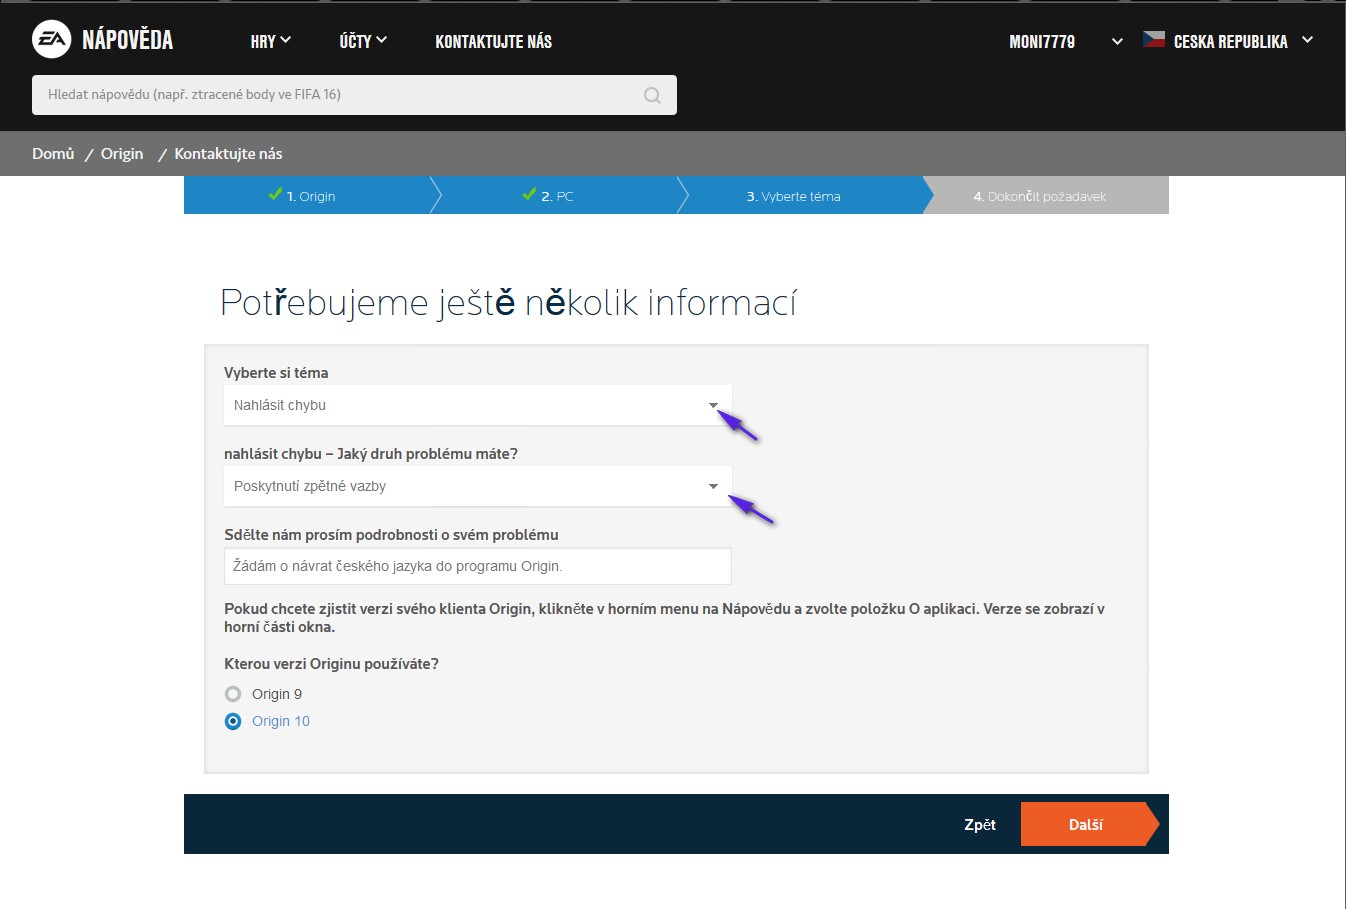1346x909 pixels.
Task: Click the Kontaktujte nás breadcrumb
Action: tap(228, 154)
